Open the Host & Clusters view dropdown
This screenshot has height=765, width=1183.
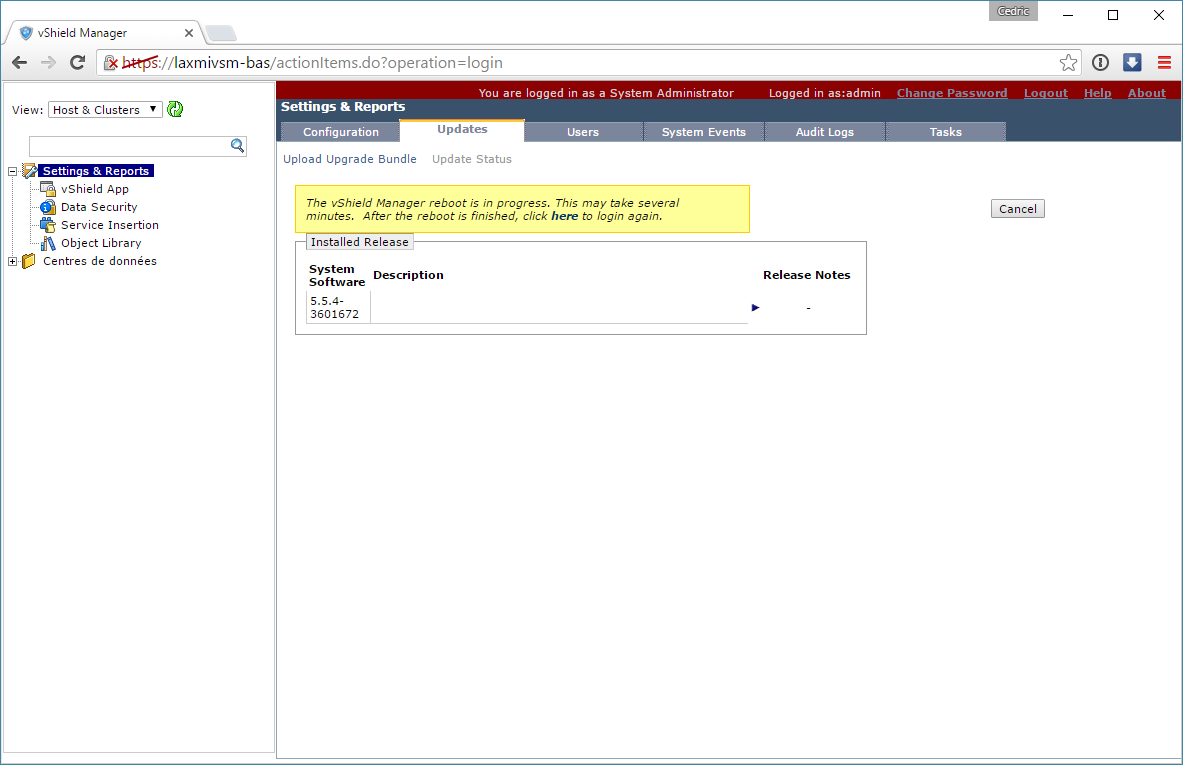[106, 110]
